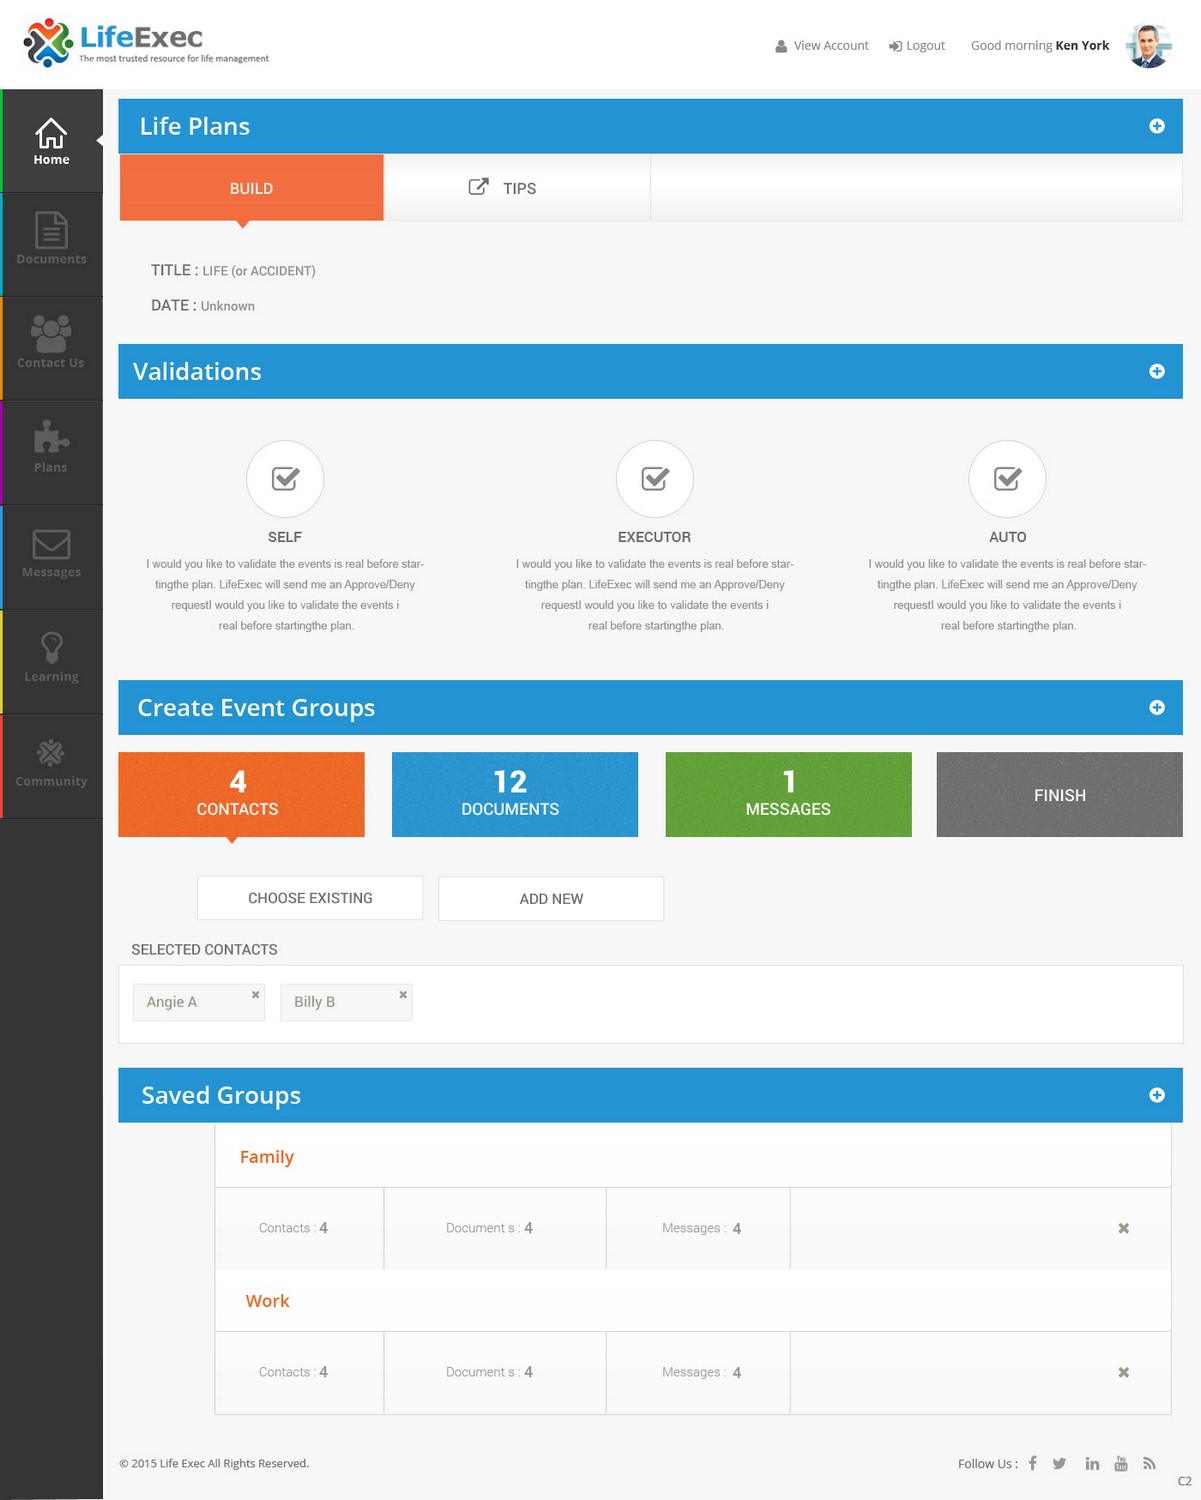Expand the Create Event Groups plus icon
The image size is (1201, 1500).
[1157, 707]
